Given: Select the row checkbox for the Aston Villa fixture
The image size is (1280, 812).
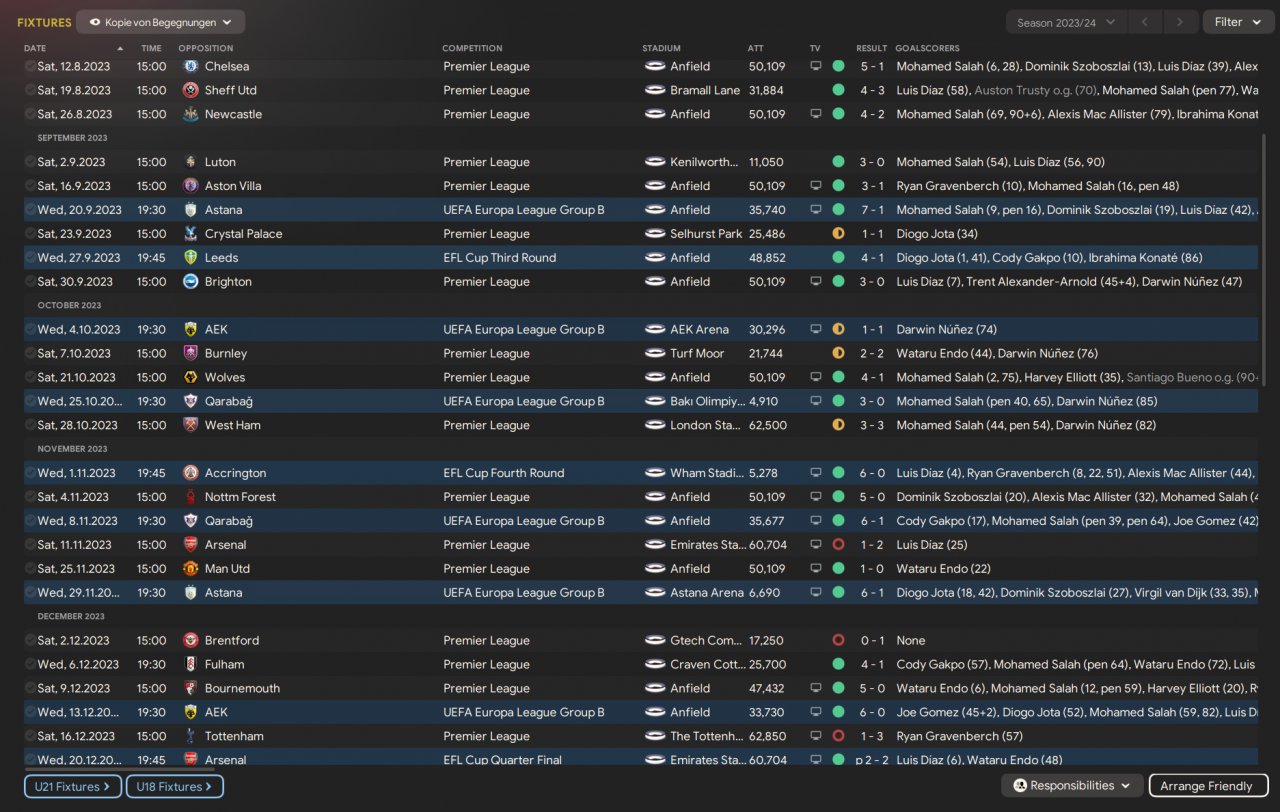Looking at the screenshot, I should tap(30, 186).
